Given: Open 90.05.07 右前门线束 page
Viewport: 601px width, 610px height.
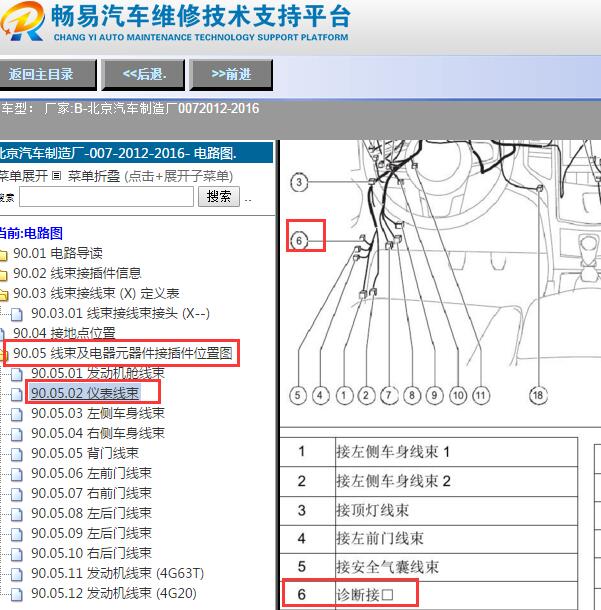Looking at the screenshot, I should click(91, 493).
